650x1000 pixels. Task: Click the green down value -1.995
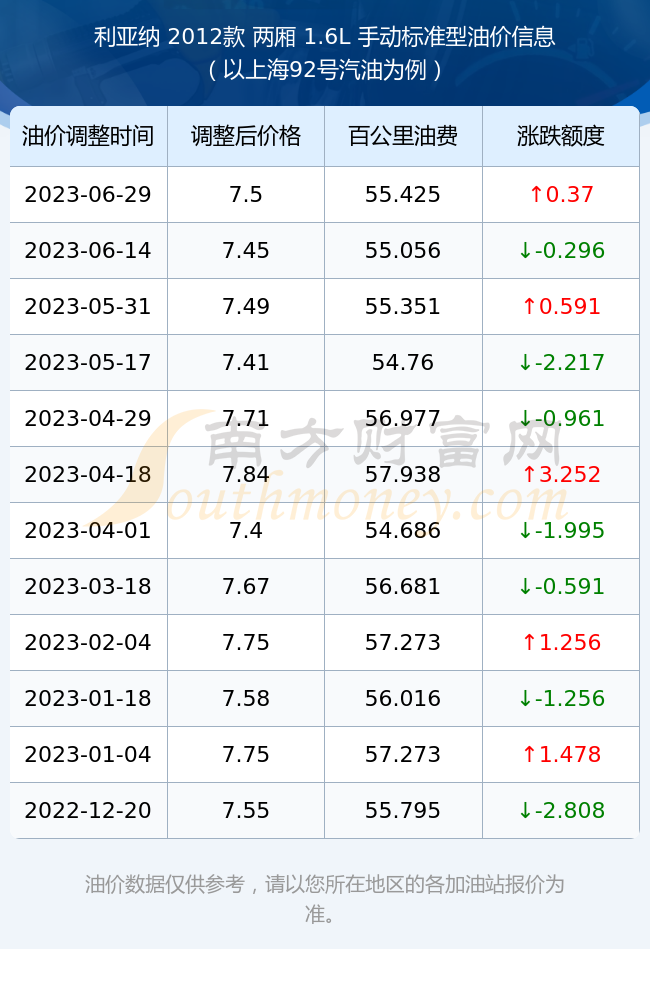pos(561,531)
